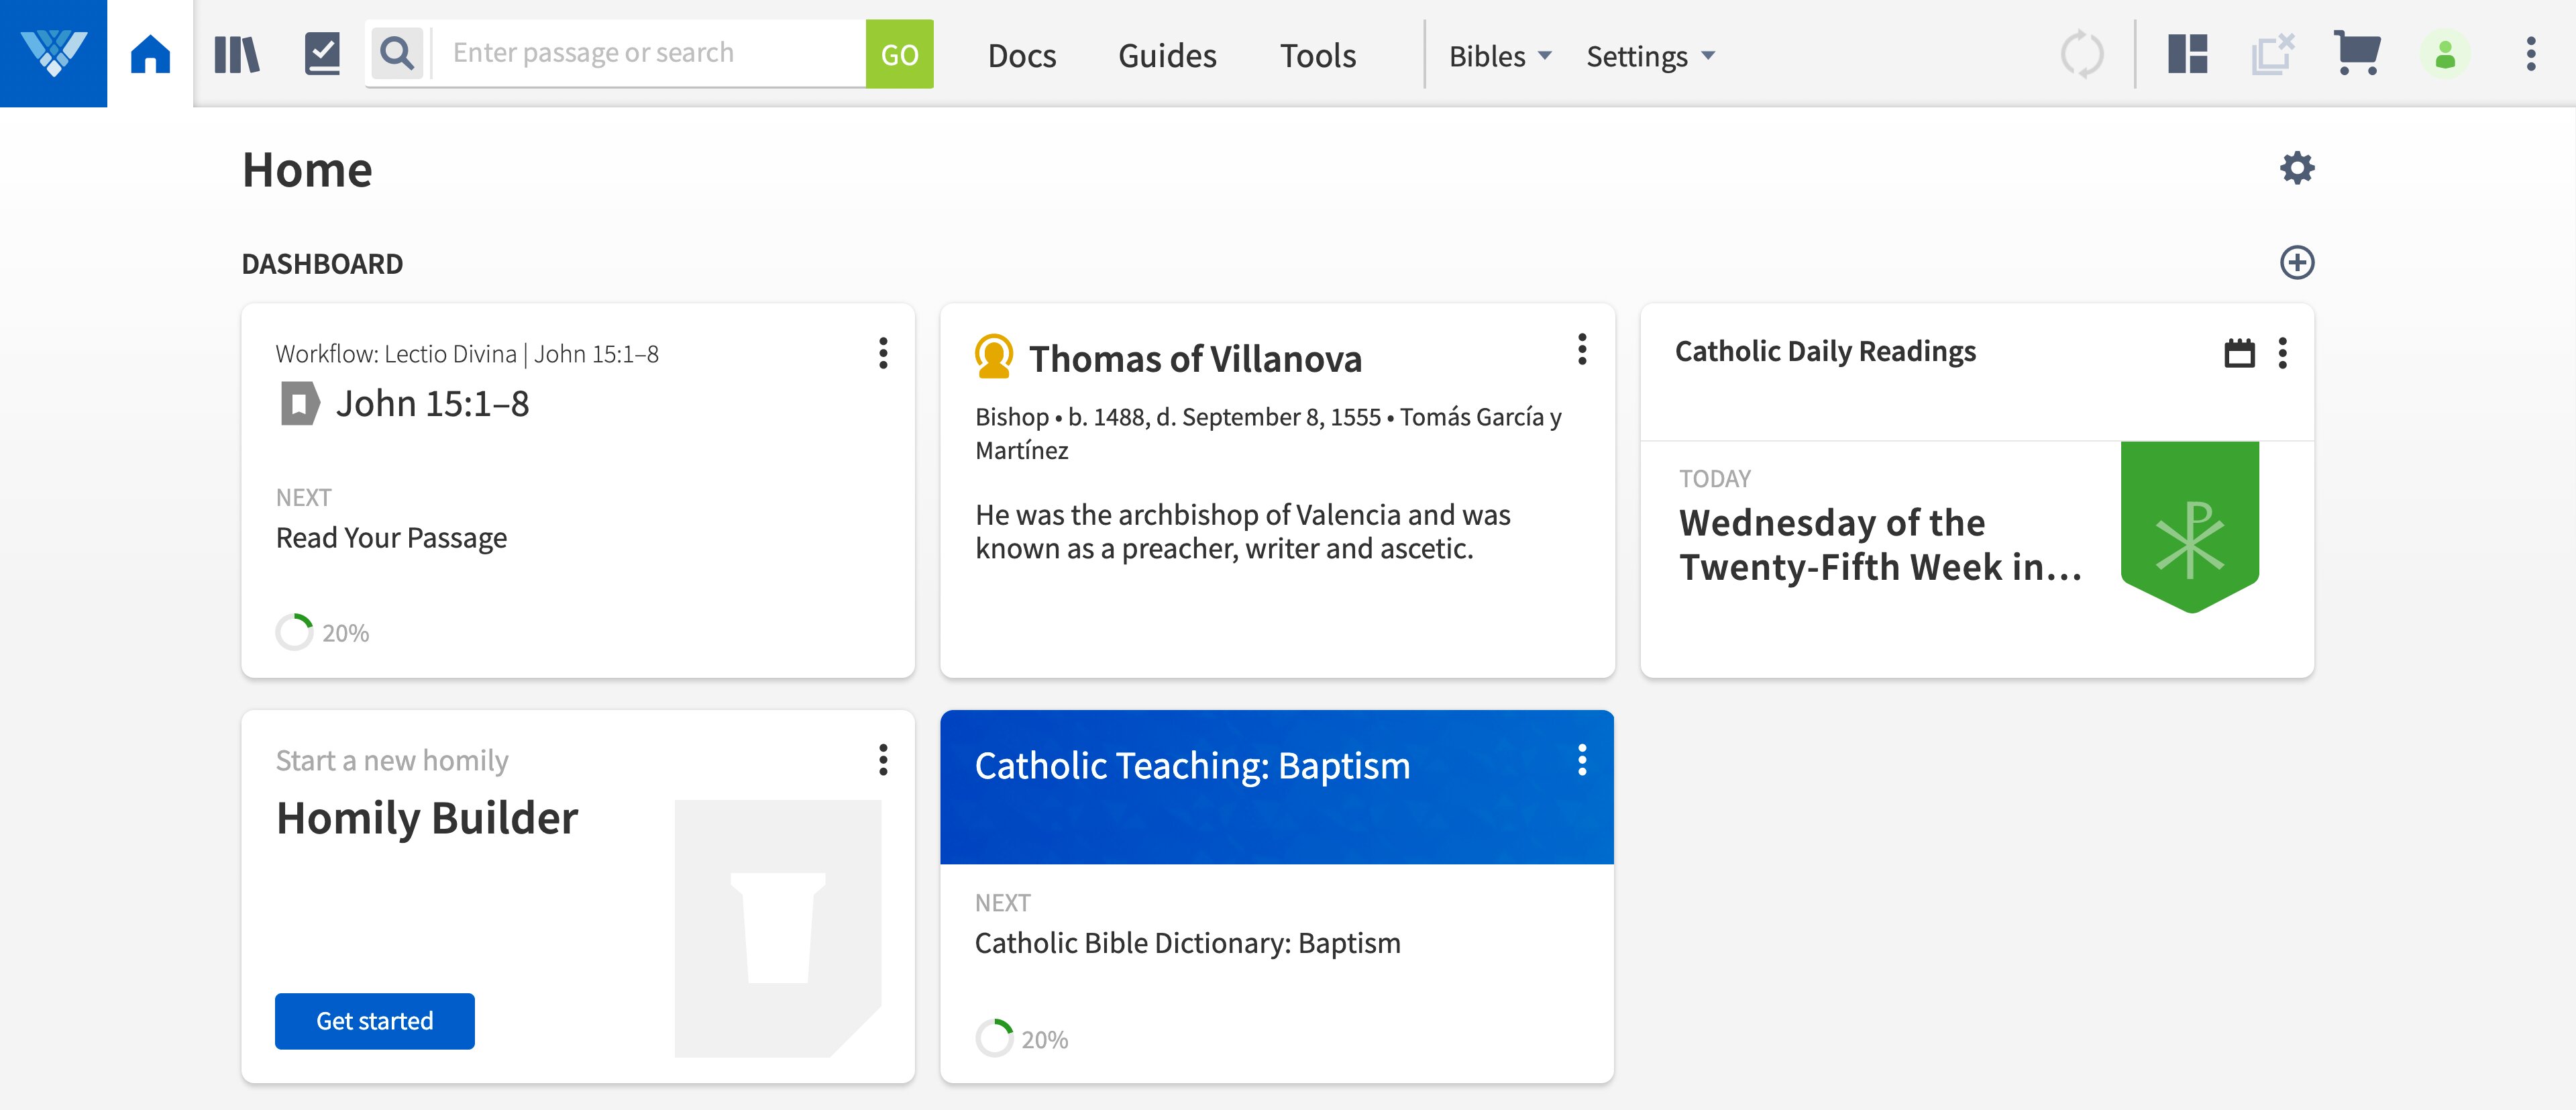Open the Library books icon
The height and width of the screenshot is (1110, 2576).
click(x=237, y=54)
